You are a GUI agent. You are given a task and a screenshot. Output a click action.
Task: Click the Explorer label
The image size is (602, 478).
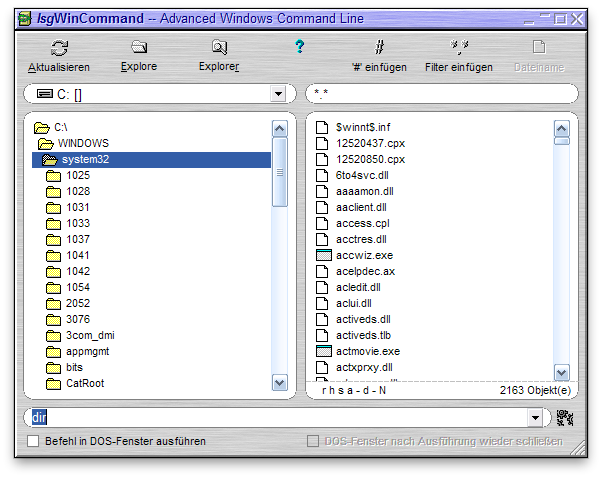[219, 66]
